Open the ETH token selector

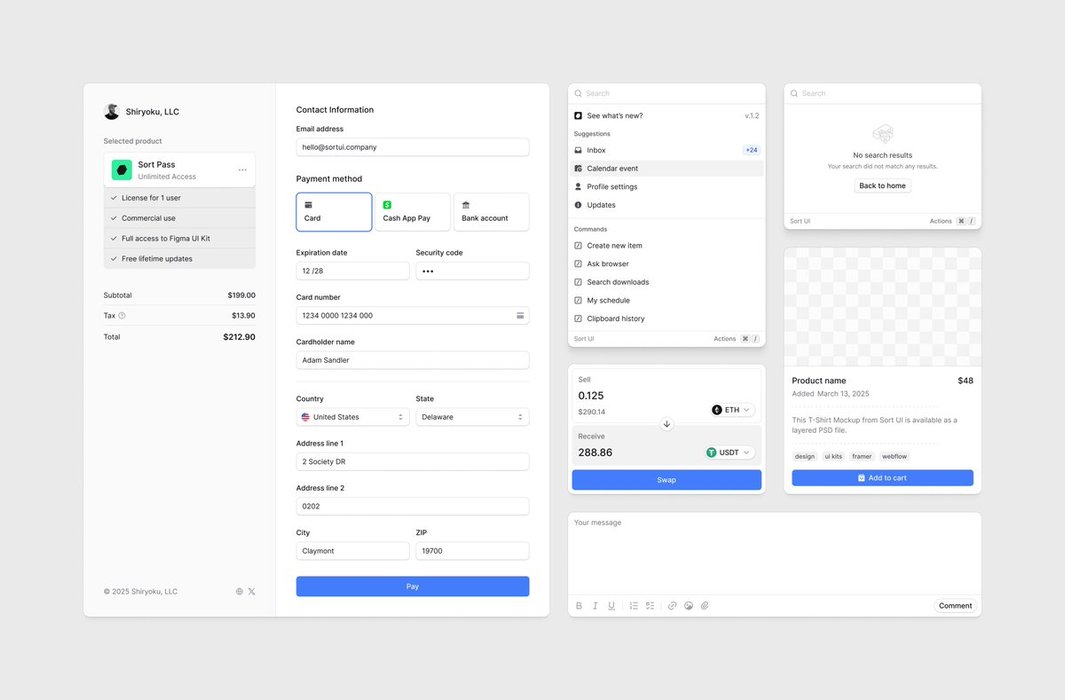pos(732,410)
